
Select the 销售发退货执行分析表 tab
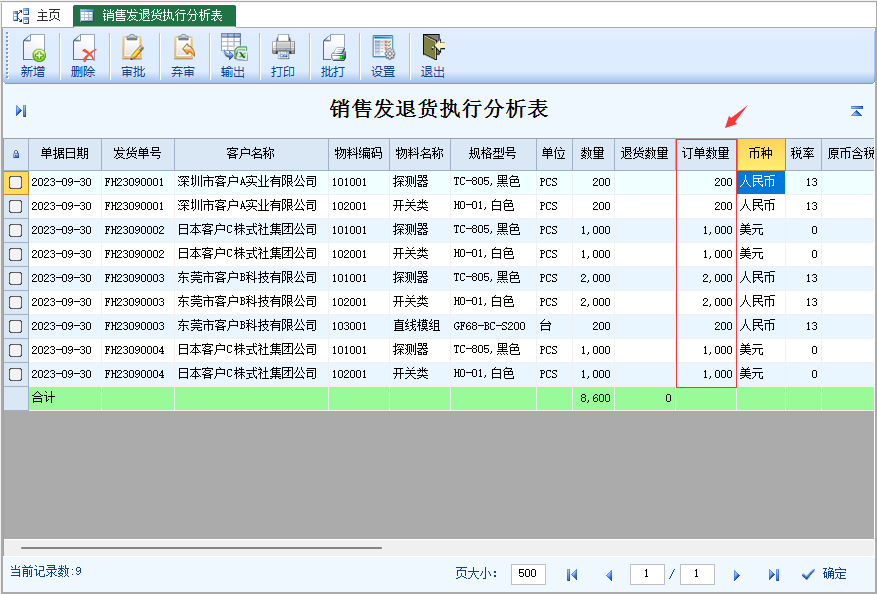(154, 15)
